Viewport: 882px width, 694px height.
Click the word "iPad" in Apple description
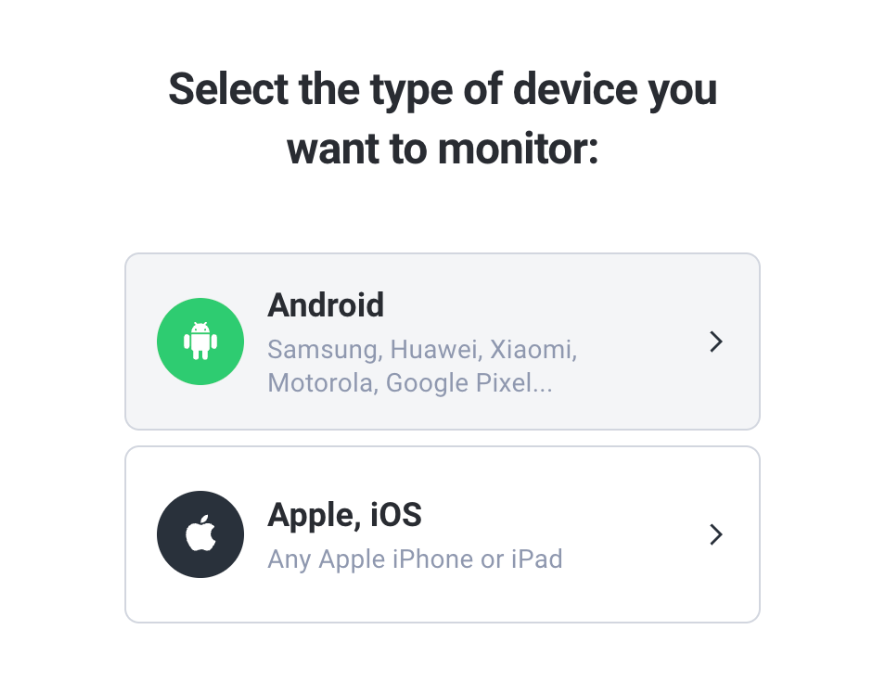coord(537,559)
